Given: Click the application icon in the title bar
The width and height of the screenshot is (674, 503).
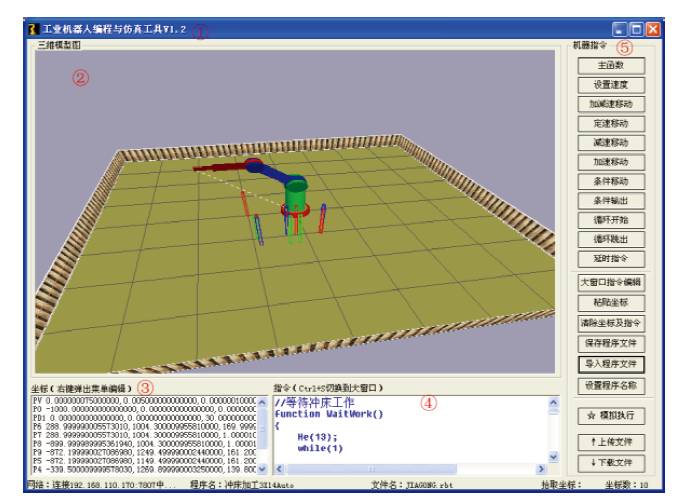Looking at the screenshot, I should coord(32,30).
